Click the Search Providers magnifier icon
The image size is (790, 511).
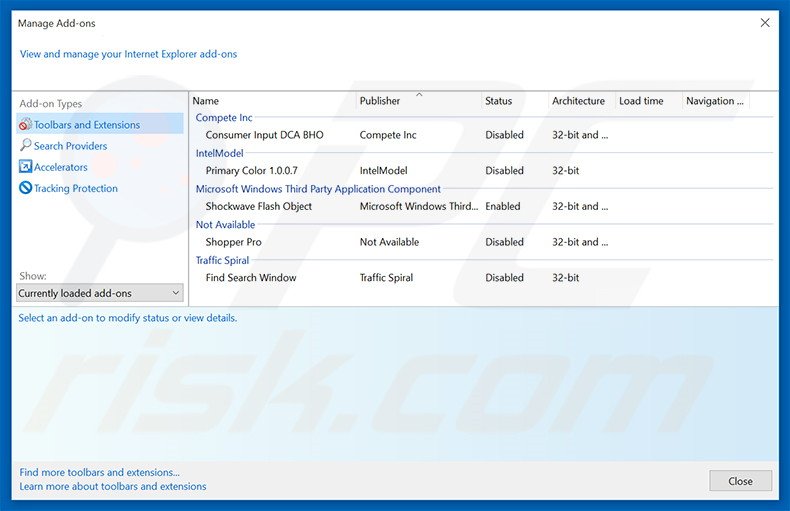[26, 146]
